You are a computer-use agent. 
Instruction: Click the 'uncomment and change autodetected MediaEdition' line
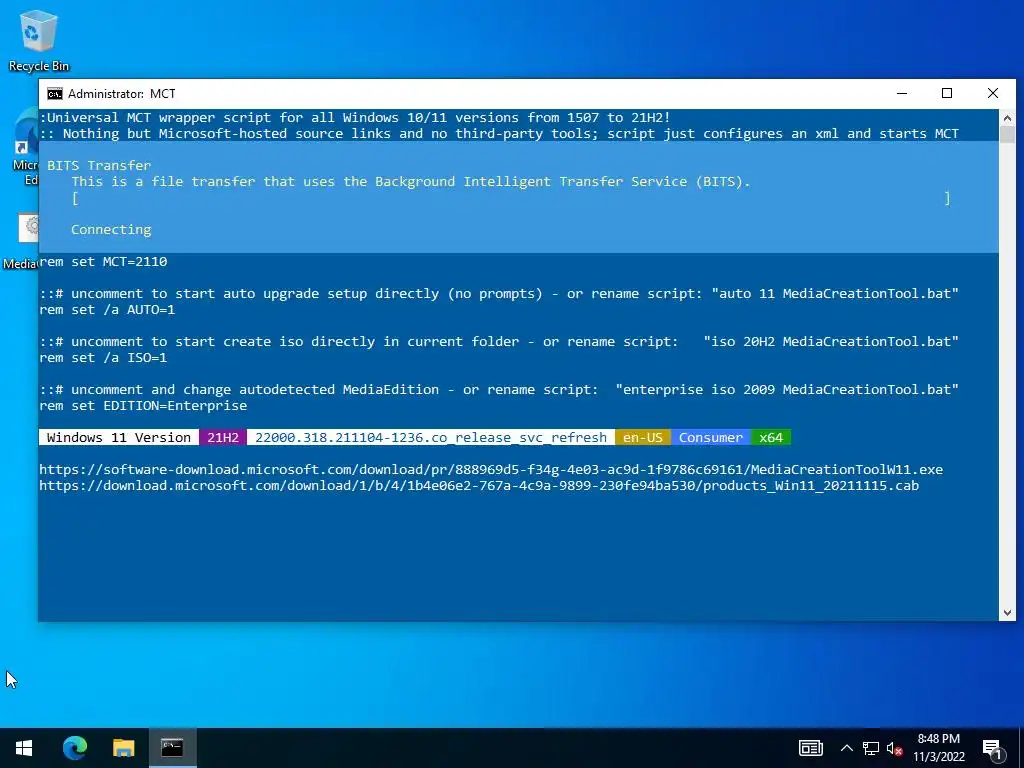[x=499, y=390]
